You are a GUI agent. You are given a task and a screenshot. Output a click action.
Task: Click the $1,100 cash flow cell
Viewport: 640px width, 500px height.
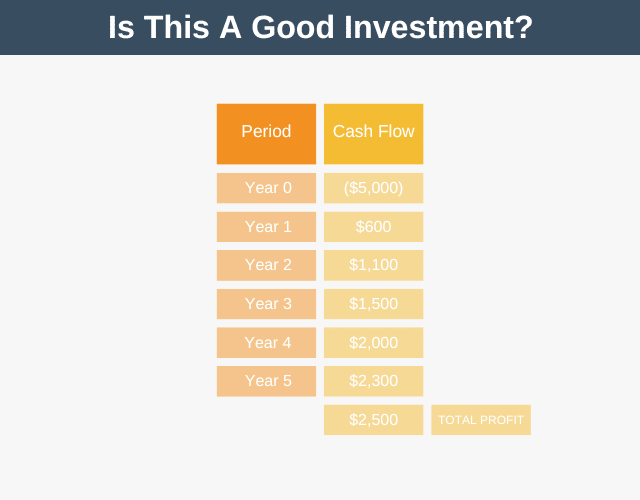(373, 265)
